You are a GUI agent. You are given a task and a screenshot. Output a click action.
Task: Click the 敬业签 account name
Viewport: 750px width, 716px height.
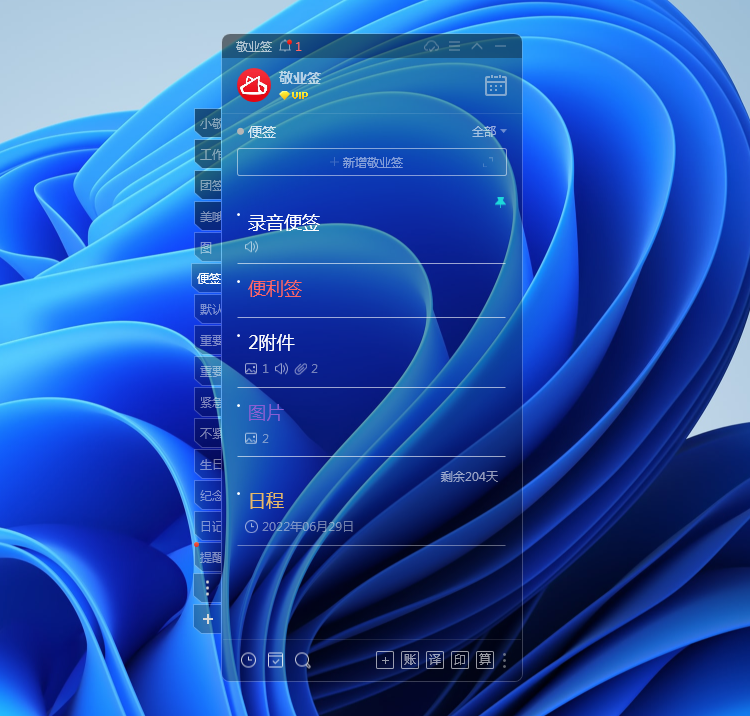pos(300,77)
